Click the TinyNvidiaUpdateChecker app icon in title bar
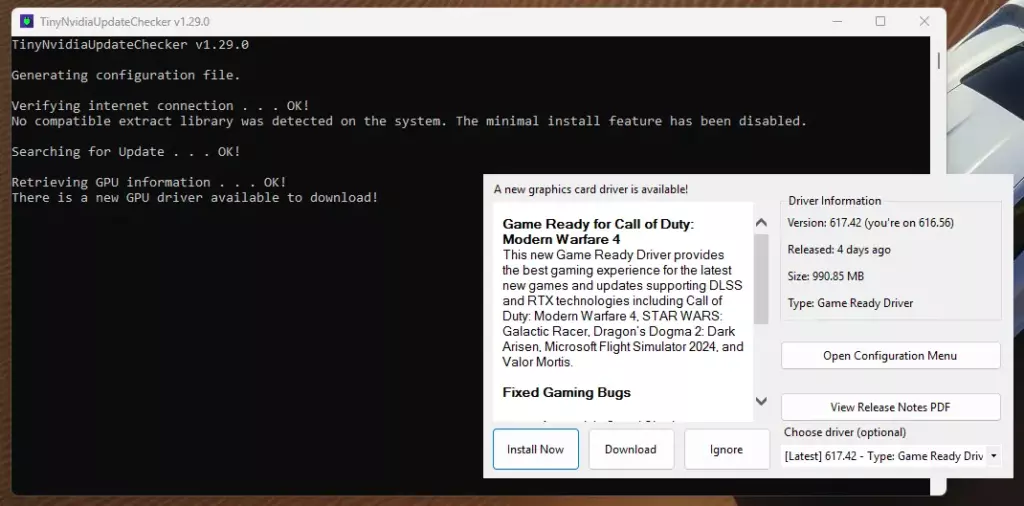The width and height of the screenshot is (1024, 506). [x=27, y=22]
